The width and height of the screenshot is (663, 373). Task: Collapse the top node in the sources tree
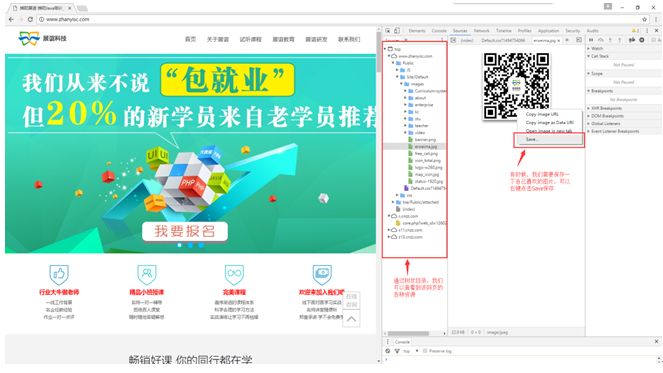pos(386,49)
